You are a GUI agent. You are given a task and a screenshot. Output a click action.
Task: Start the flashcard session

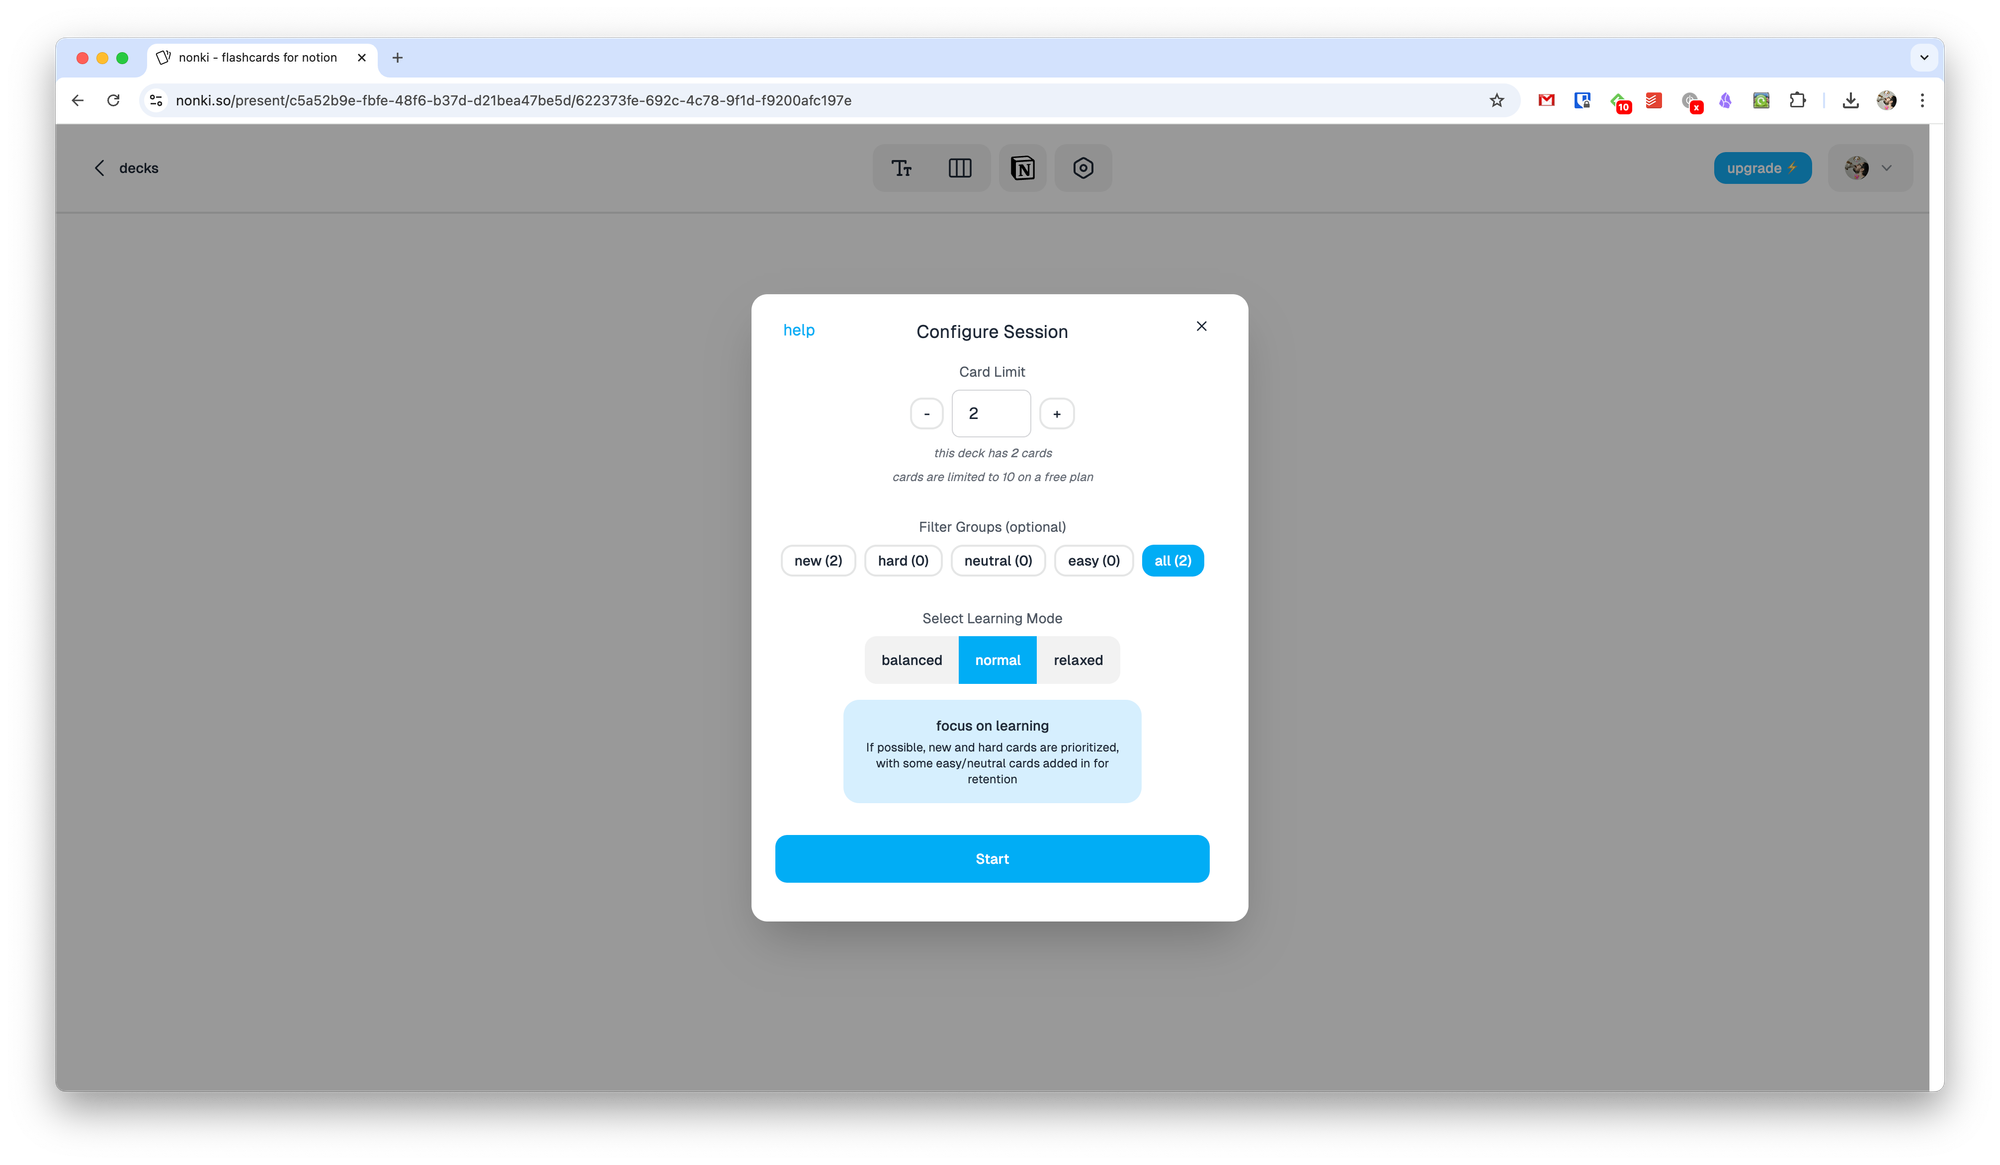click(x=992, y=859)
